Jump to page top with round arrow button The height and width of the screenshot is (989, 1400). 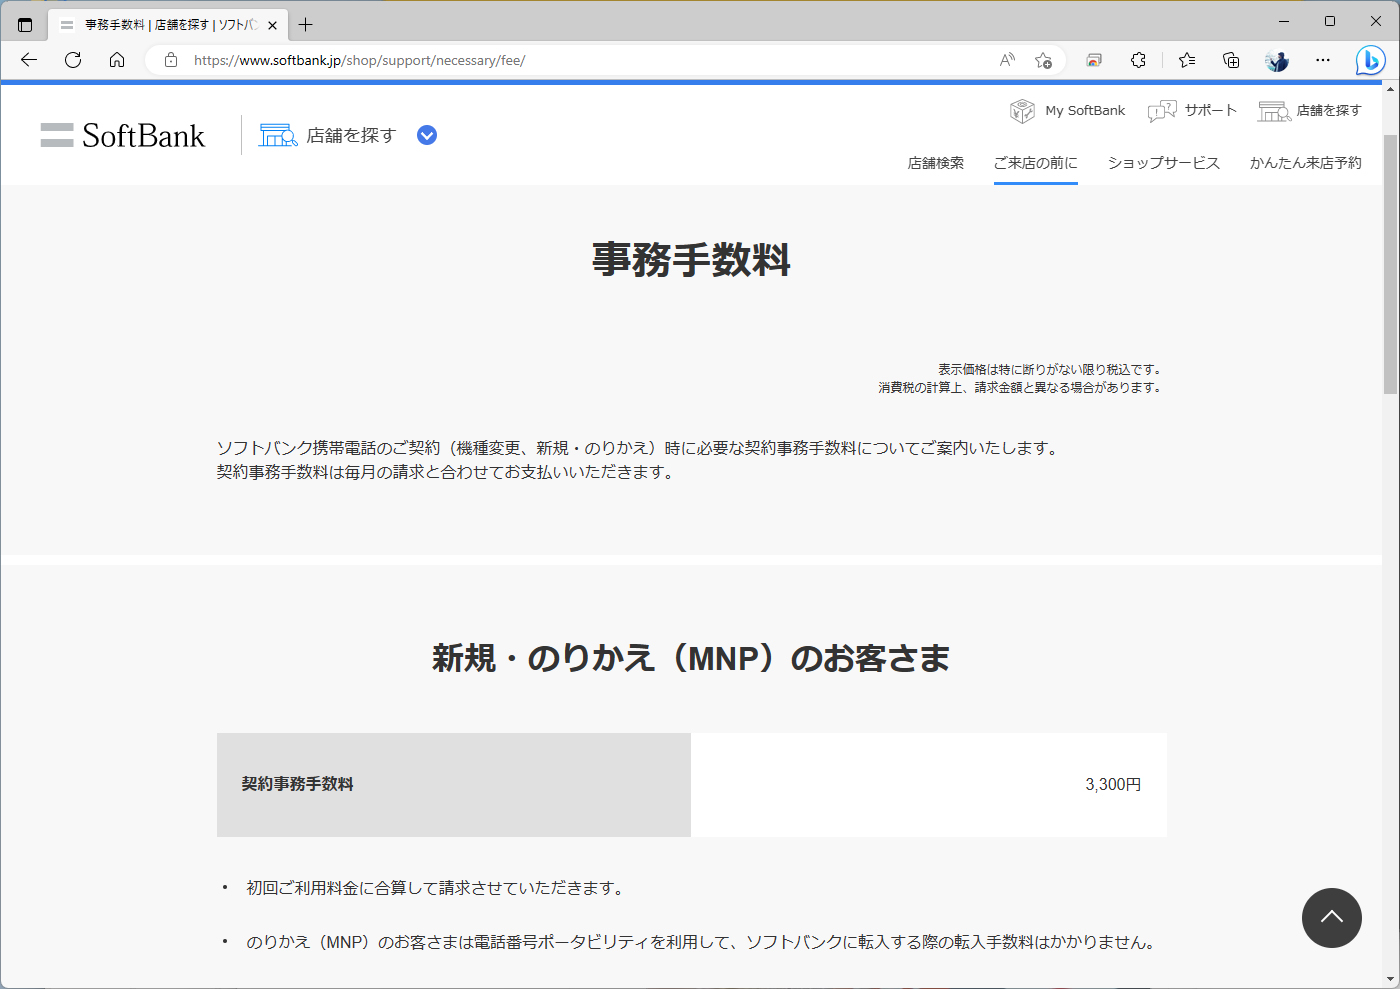[1332, 918]
